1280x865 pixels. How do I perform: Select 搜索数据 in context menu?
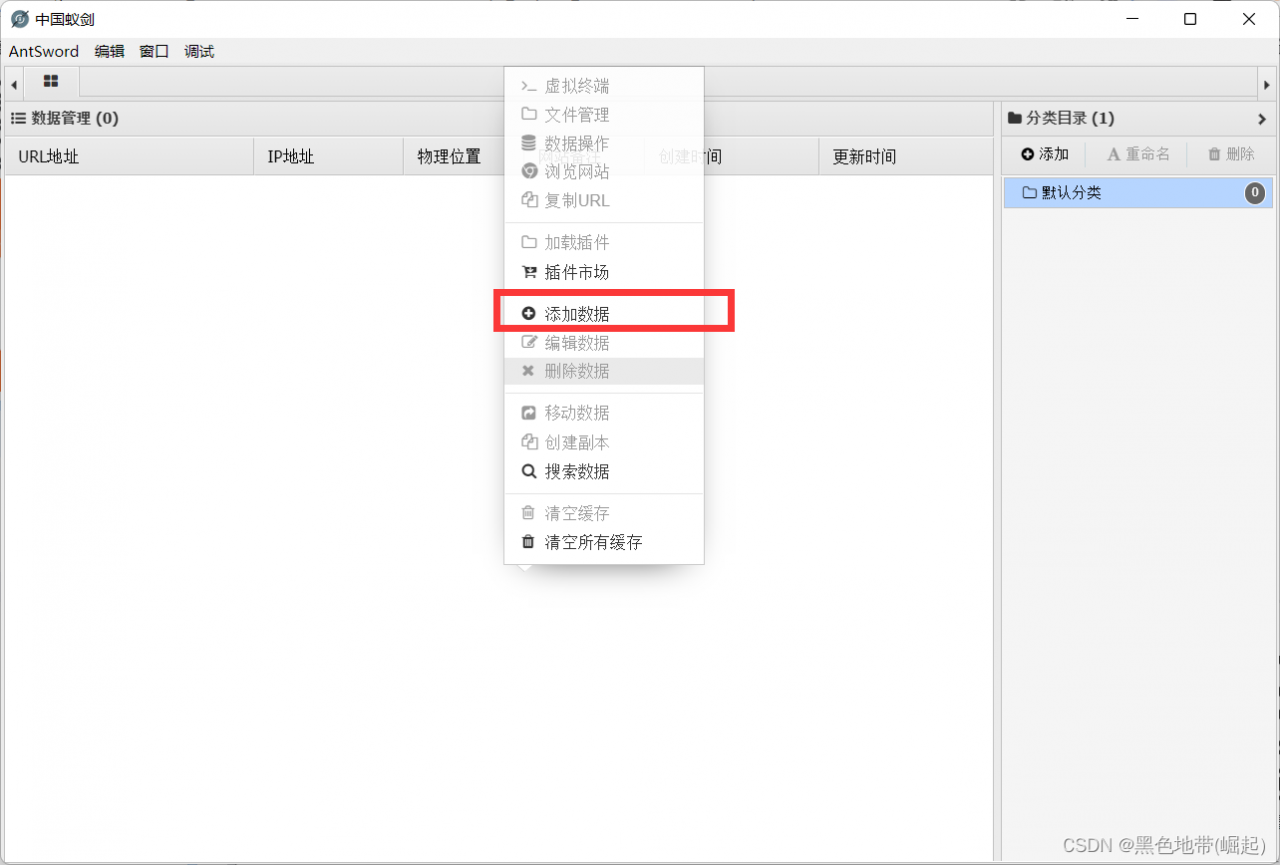click(x=604, y=471)
